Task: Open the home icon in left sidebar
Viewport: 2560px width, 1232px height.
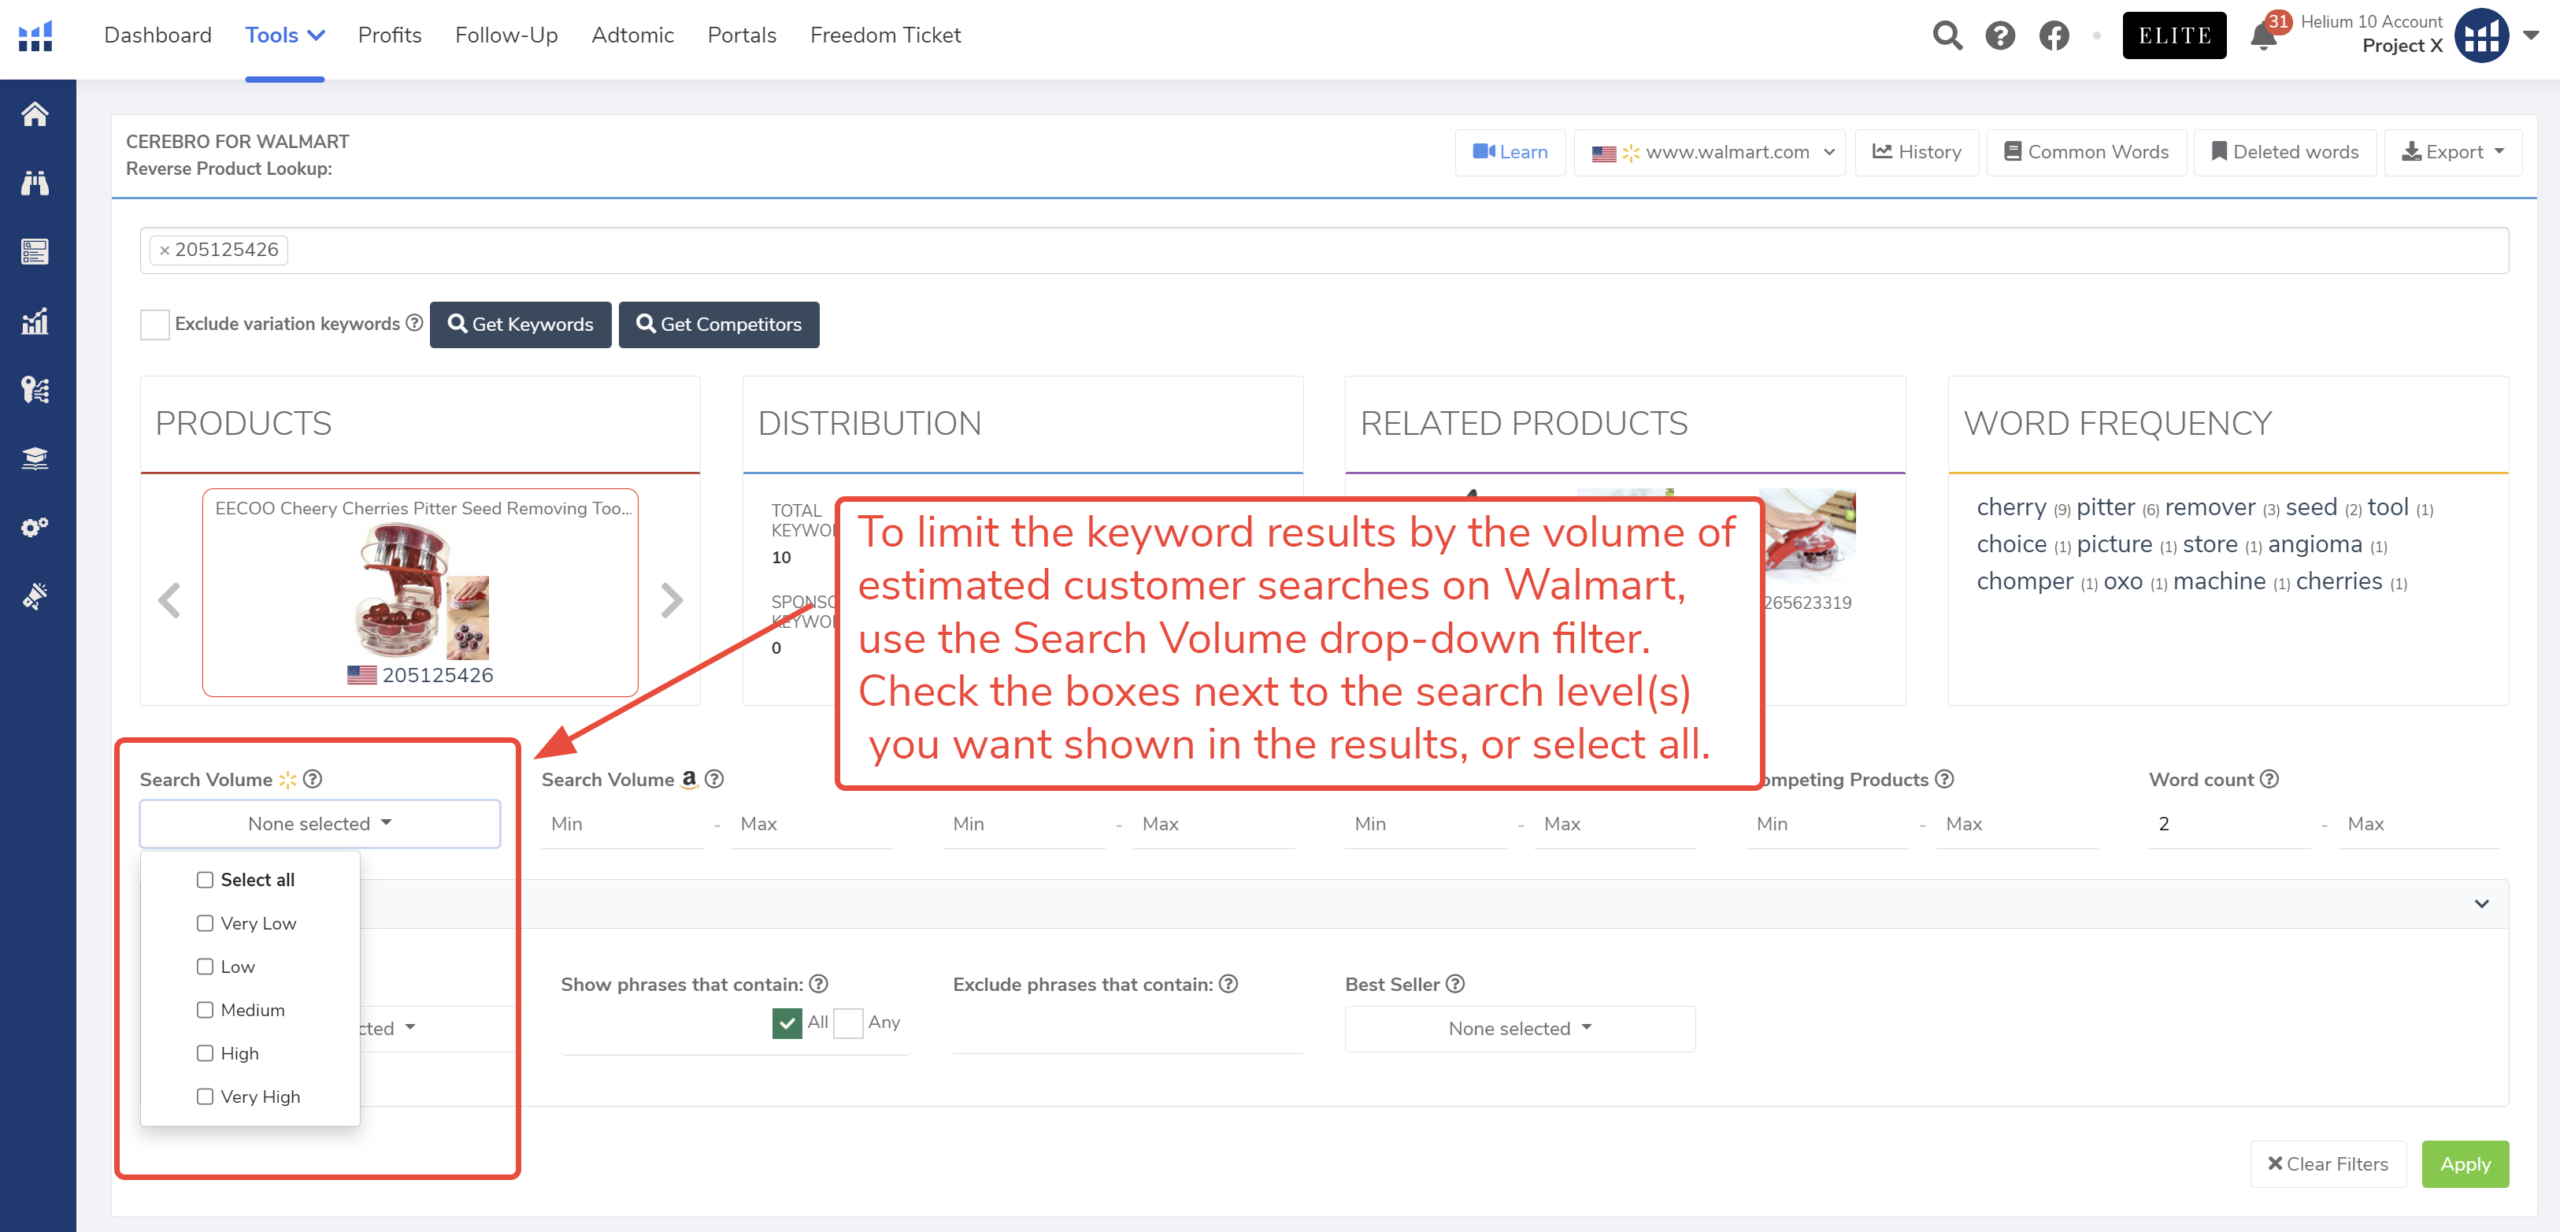Action: tap(35, 114)
